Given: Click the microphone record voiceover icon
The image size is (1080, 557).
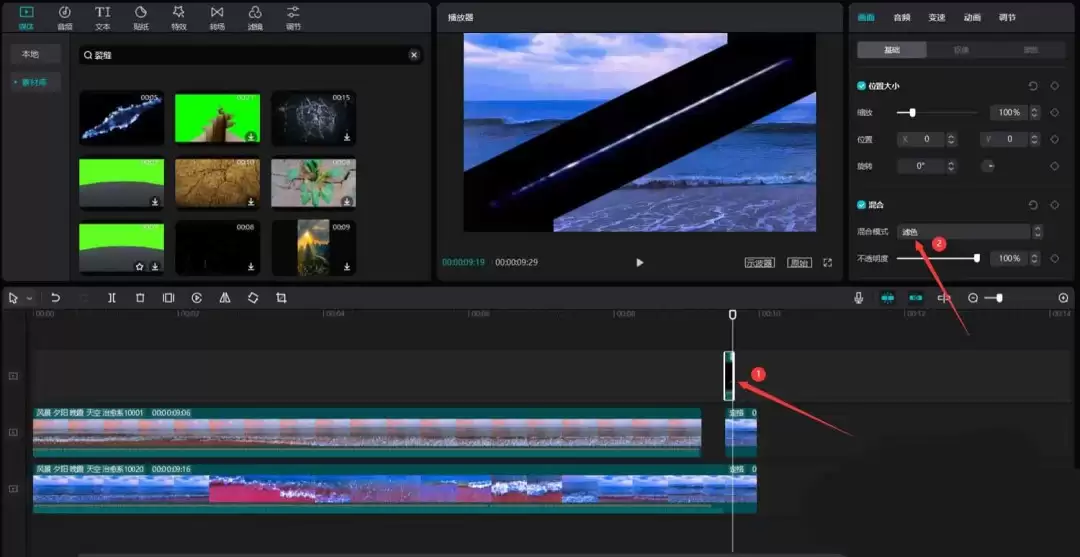Looking at the screenshot, I should point(858,298).
